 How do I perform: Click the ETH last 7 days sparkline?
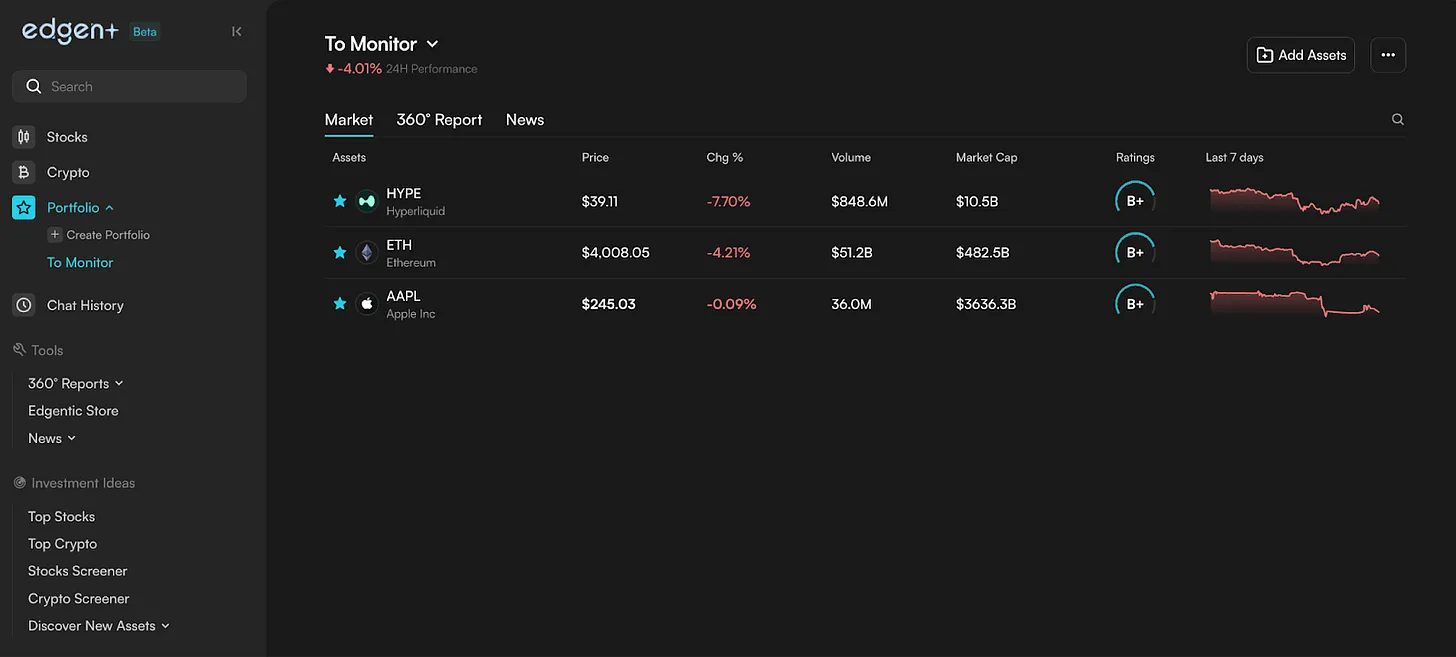(x=1294, y=252)
